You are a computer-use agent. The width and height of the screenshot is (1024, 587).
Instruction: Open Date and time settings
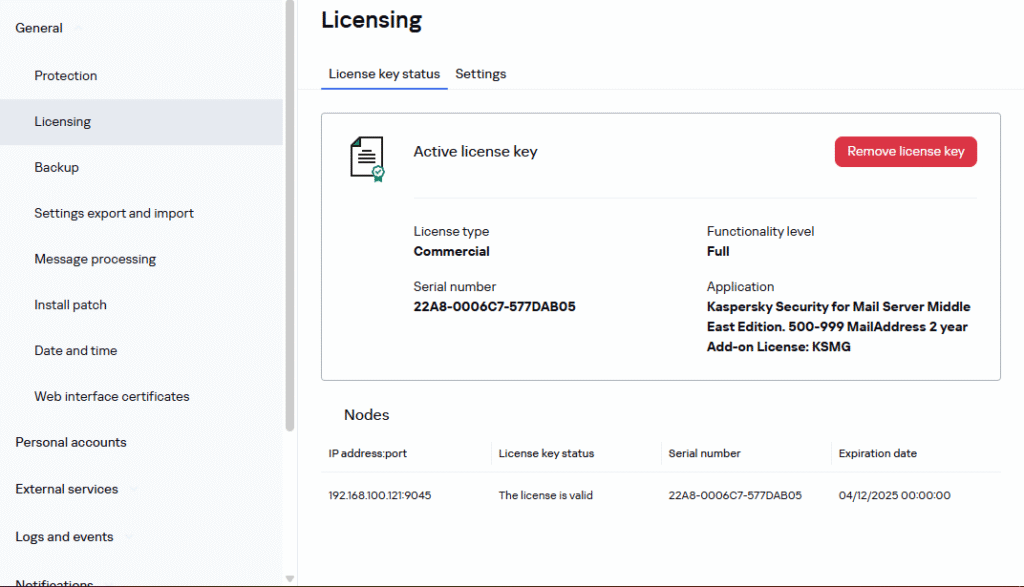tap(76, 351)
